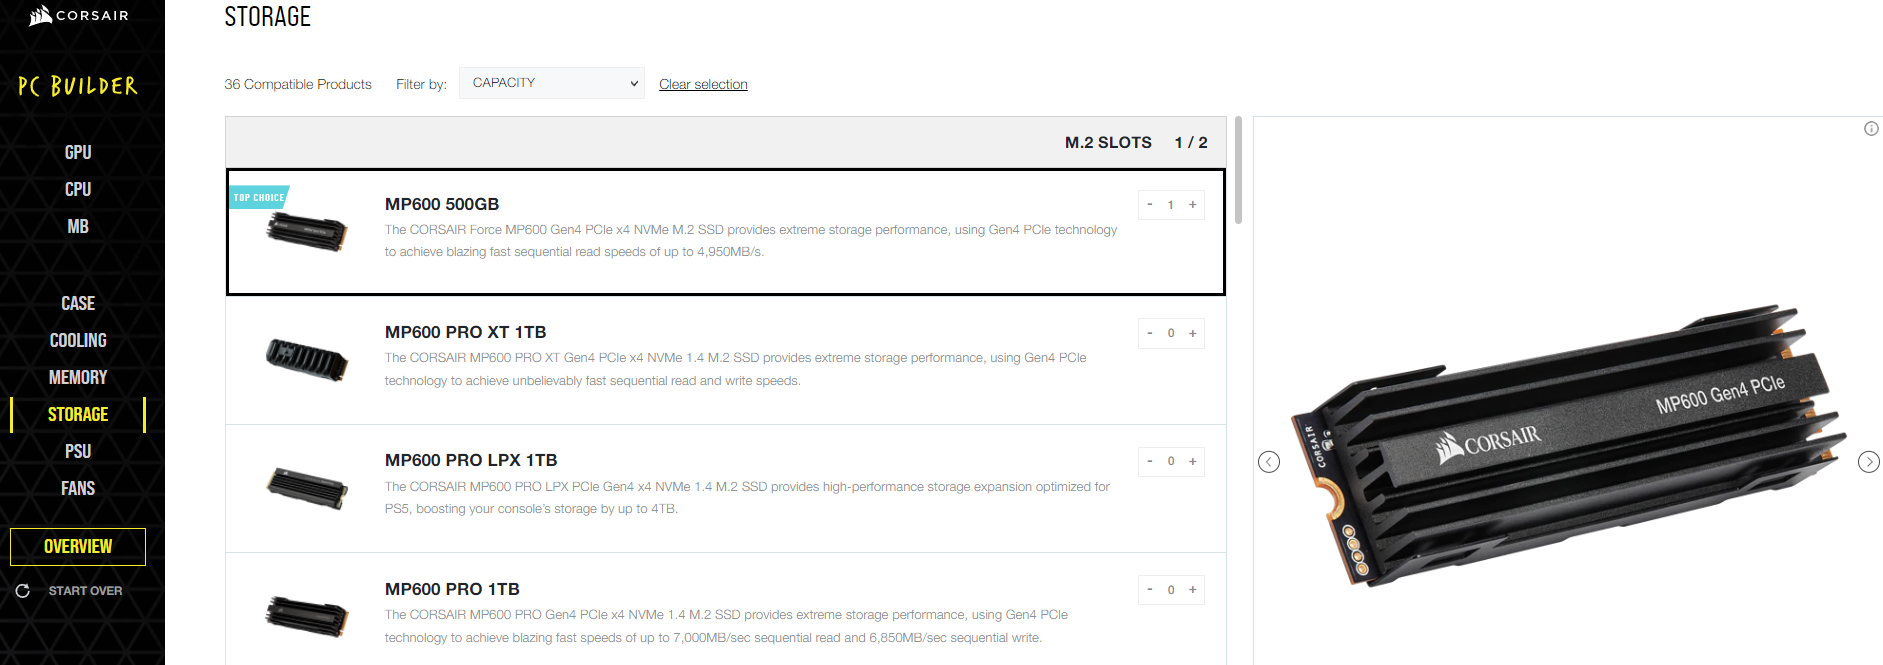The width and height of the screenshot is (1883, 665).
Task: Open the OVERVIEW button
Action: pos(78,547)
